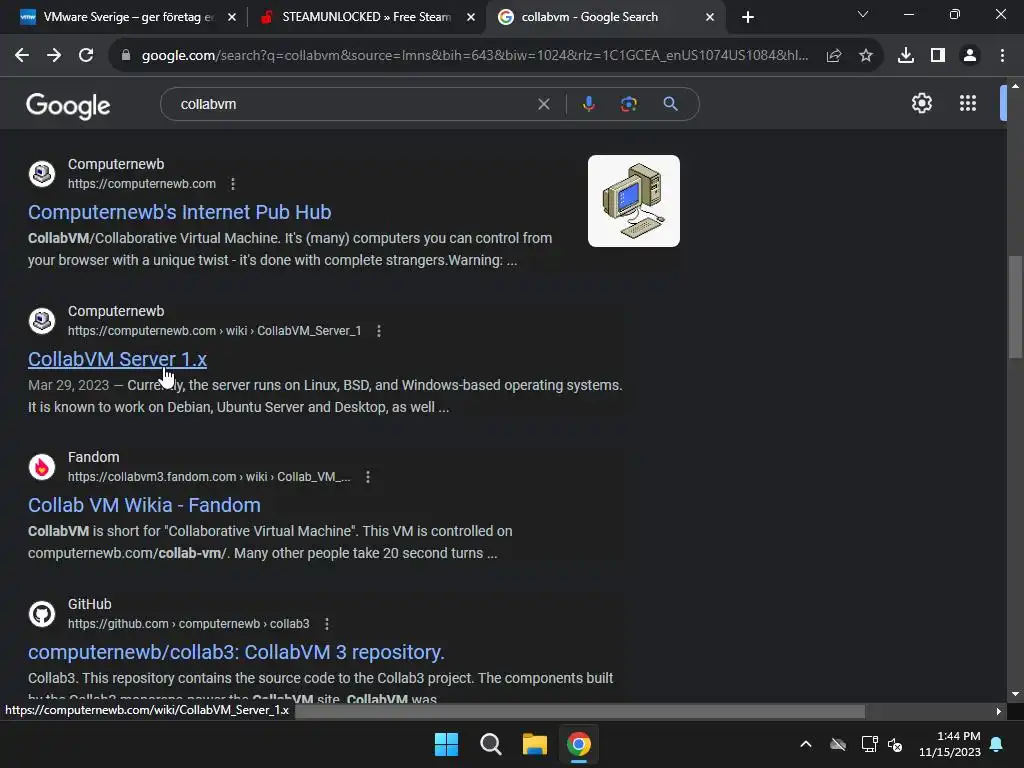Screen dimensions: 1024x768
Task: Close the VMware Sverige tab
Action: click(x=232, y=18)
